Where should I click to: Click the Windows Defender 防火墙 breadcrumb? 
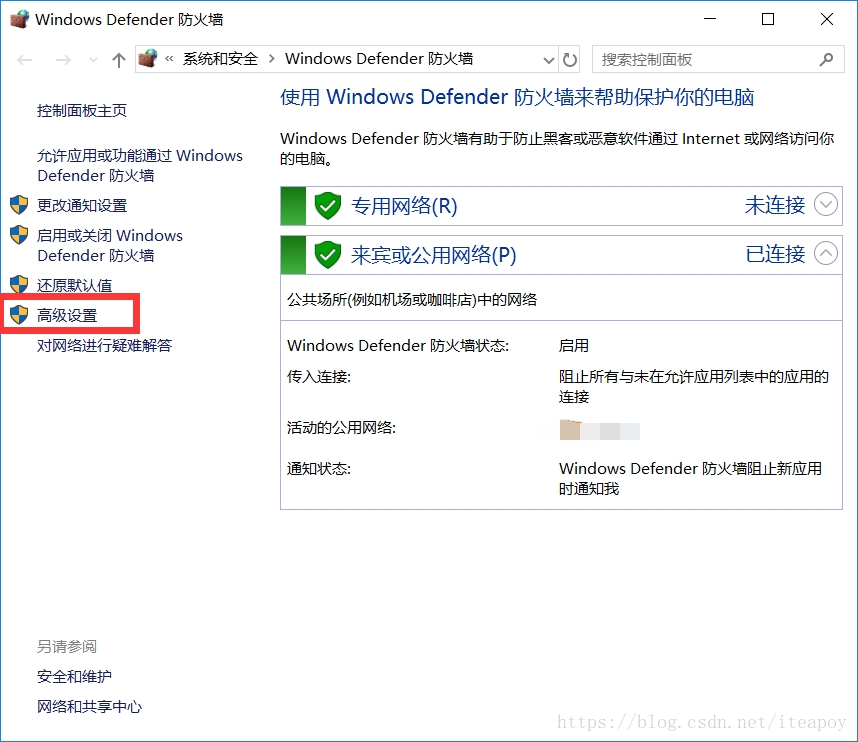coord(379,59)
